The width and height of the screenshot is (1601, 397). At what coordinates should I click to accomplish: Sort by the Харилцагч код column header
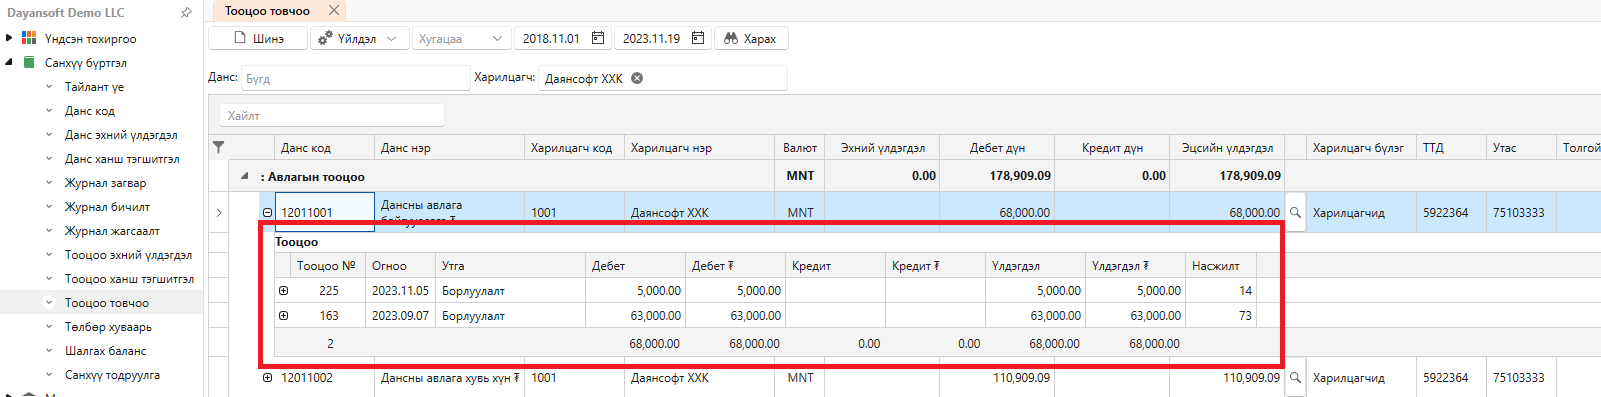pyautogui.click(x=574, y=147)
